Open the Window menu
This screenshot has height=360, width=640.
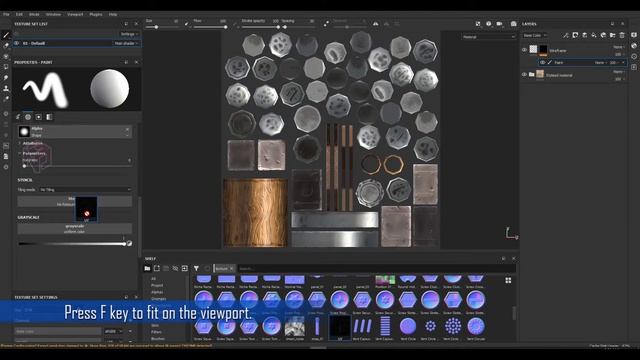pyautogui.click(x=53, y=14)
